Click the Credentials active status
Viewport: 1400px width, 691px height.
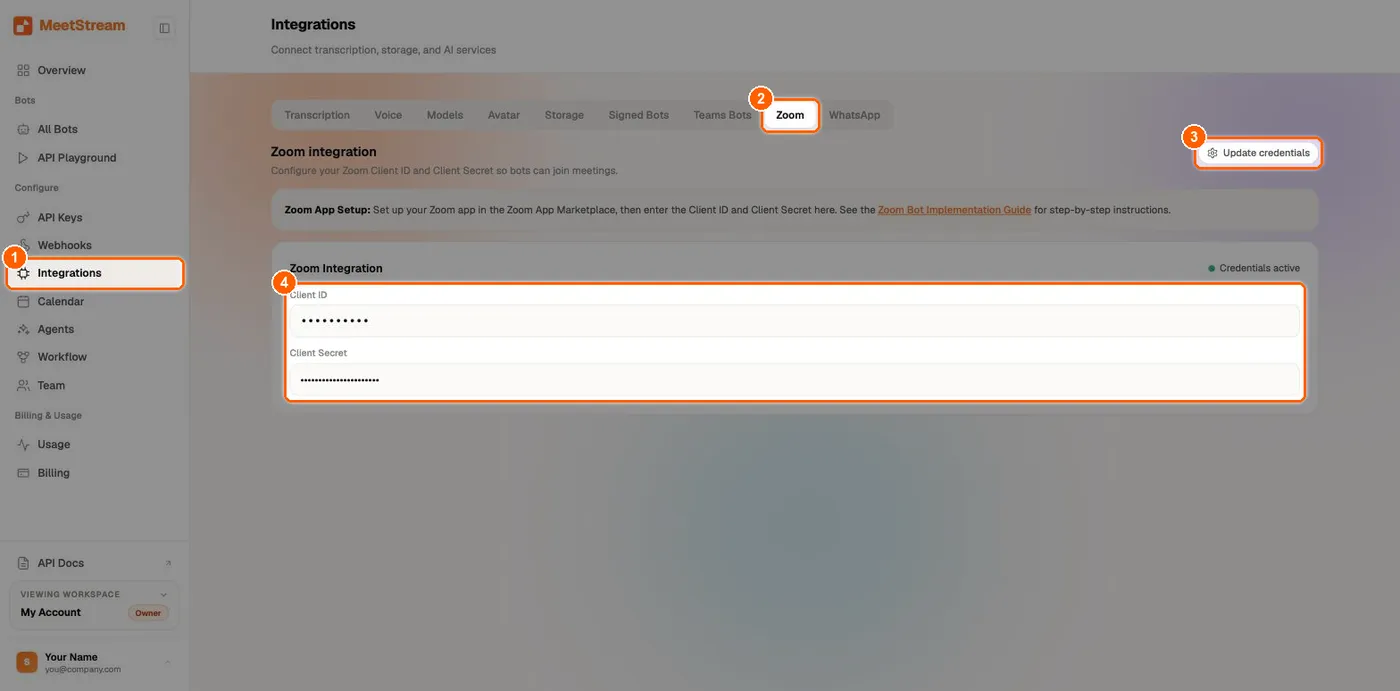coord(1254,268)
